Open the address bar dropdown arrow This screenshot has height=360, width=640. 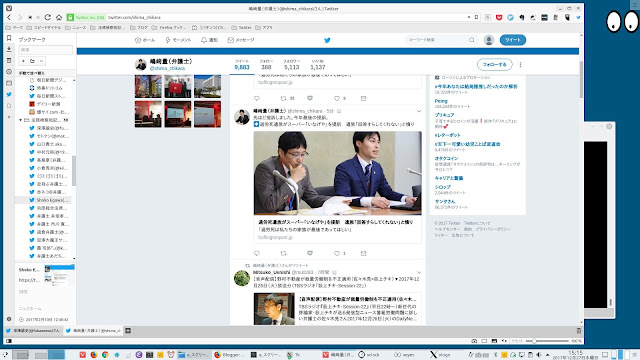tap(469, 17)
